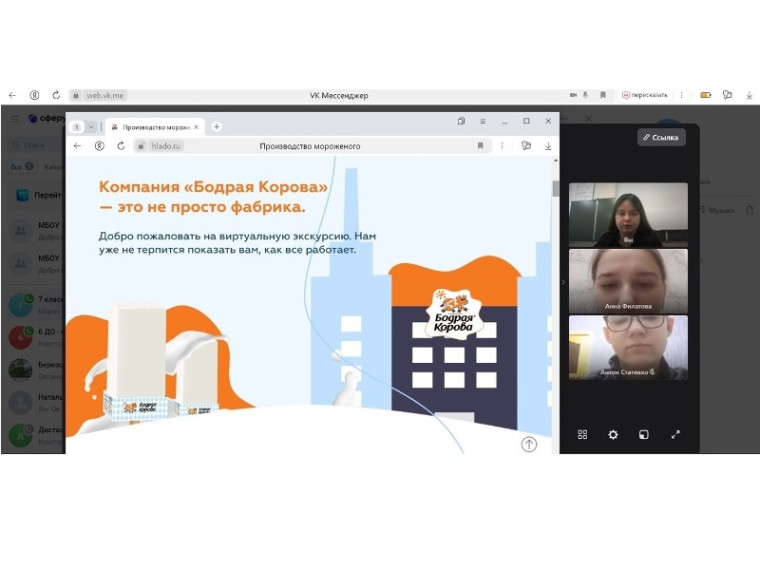The width and height of the screenshot is (760, 570).
Task: Select the 'Все' chats filter tab
Action: coord(22,167)
